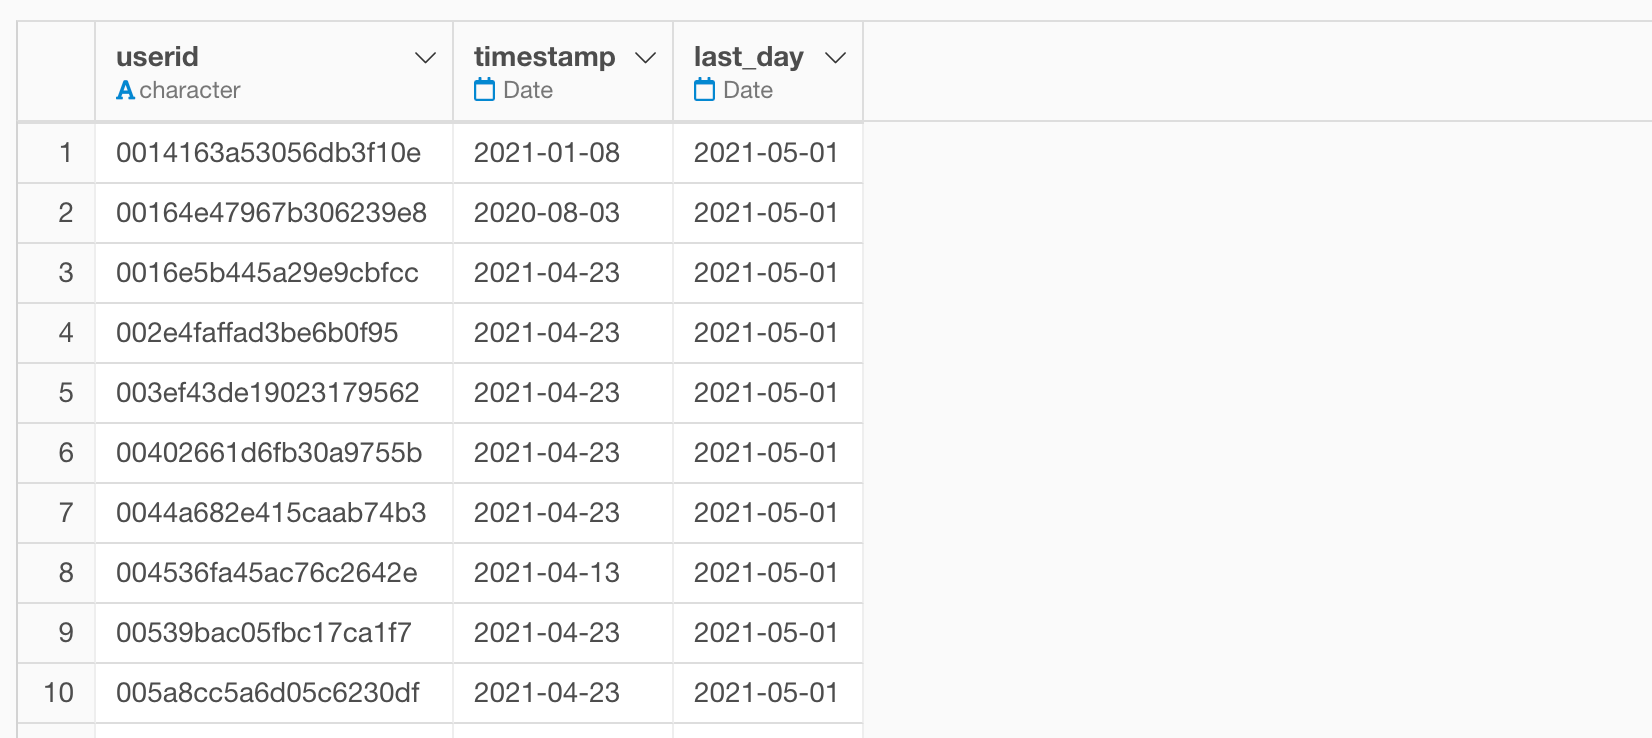1652x738 pixels.
Task: Click timestamp cell 2021-04-13
Action: [x=547, y=573]
